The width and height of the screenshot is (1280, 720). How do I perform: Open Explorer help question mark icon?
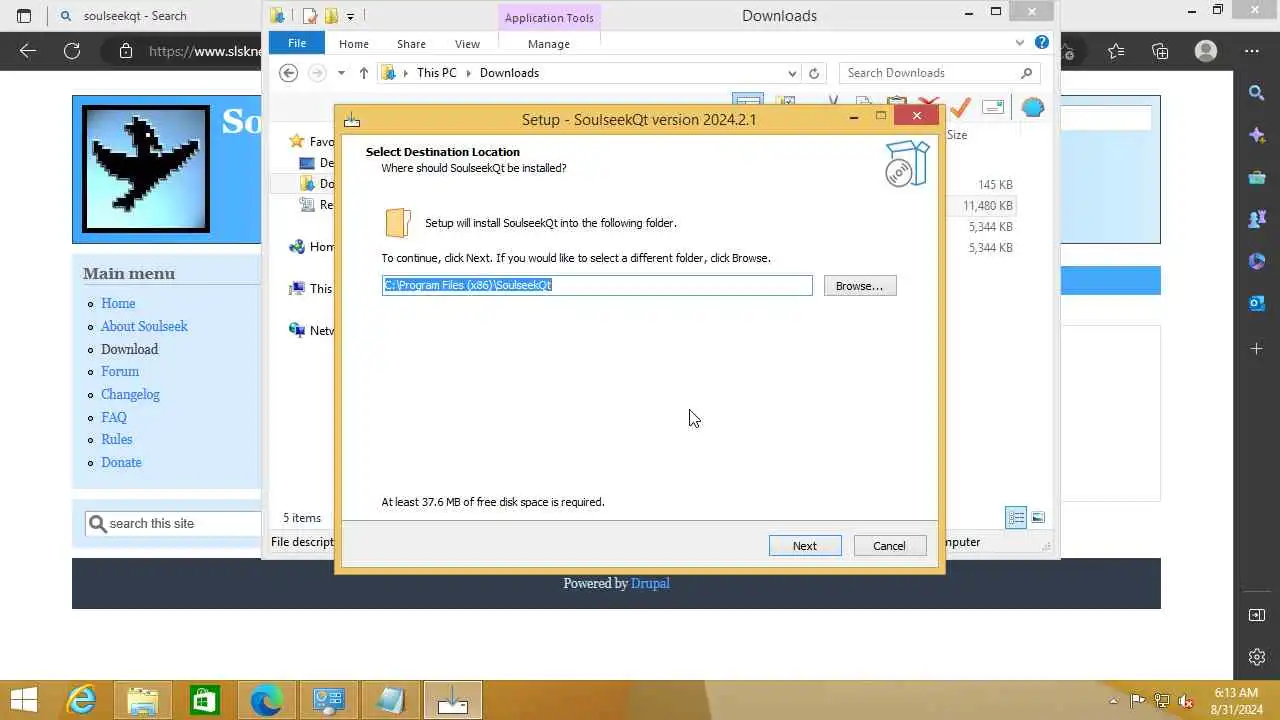click(x=1042, y=43)
